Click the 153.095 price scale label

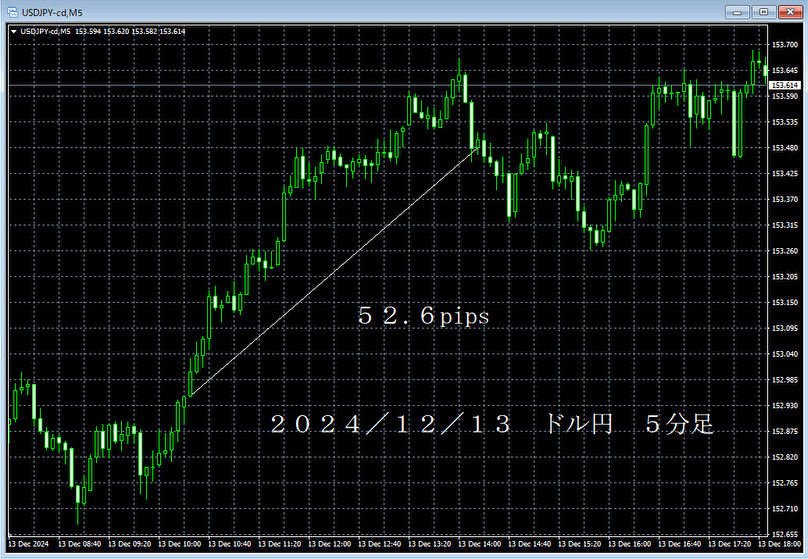[785, 328]
